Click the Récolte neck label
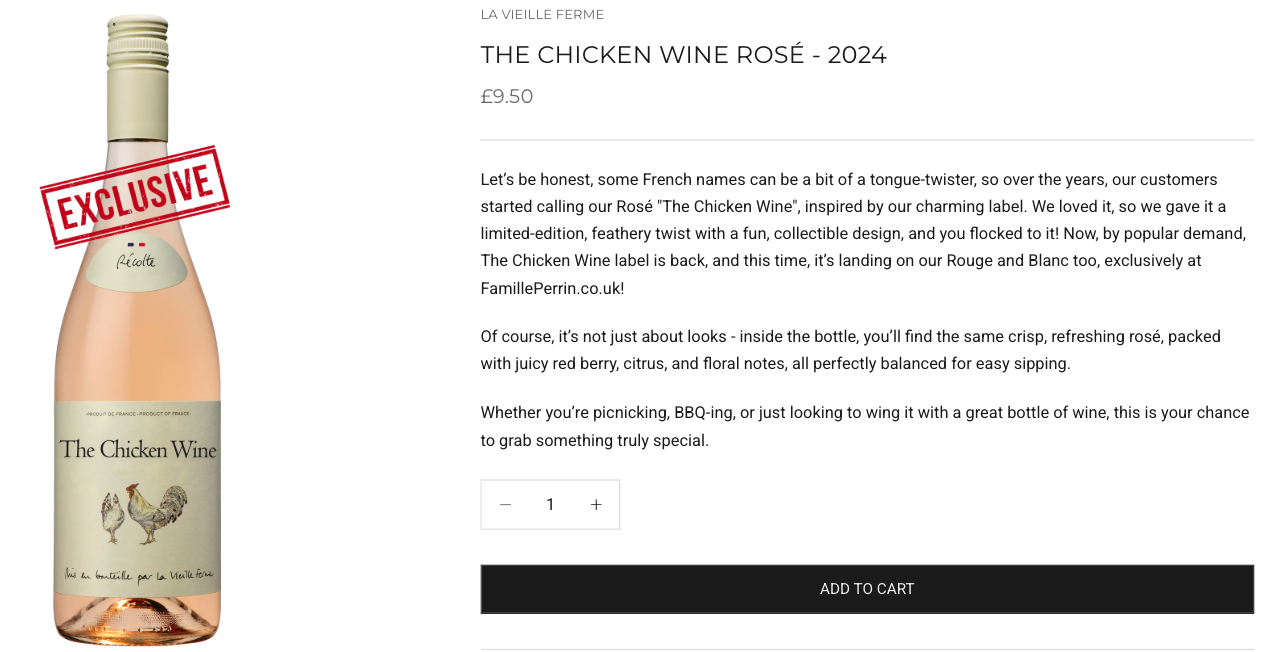Viewport: 1267px width, 652px height. pos(136,262)
